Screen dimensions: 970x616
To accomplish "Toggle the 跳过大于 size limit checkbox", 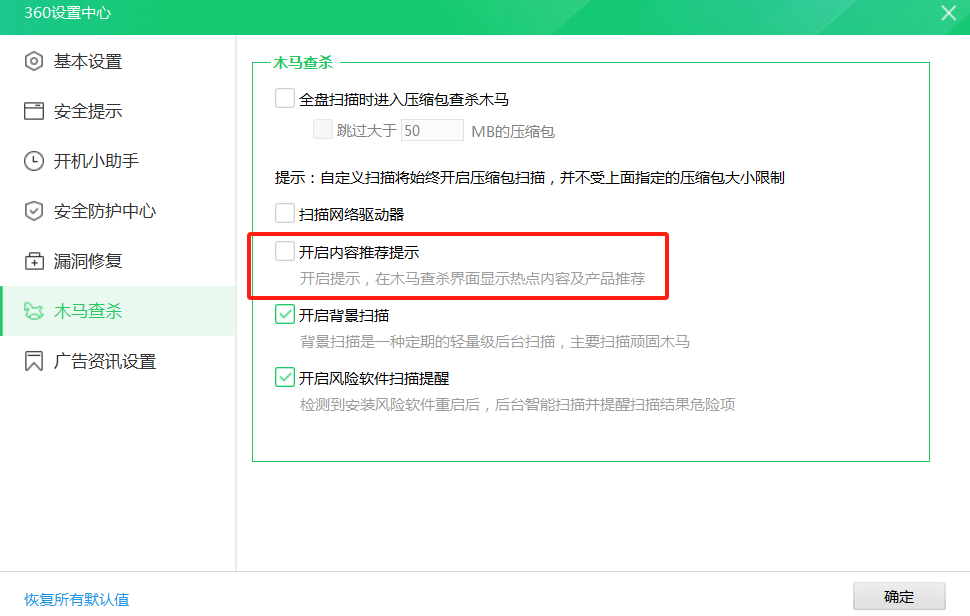I will pyautogui.click(x=322, y=130).
